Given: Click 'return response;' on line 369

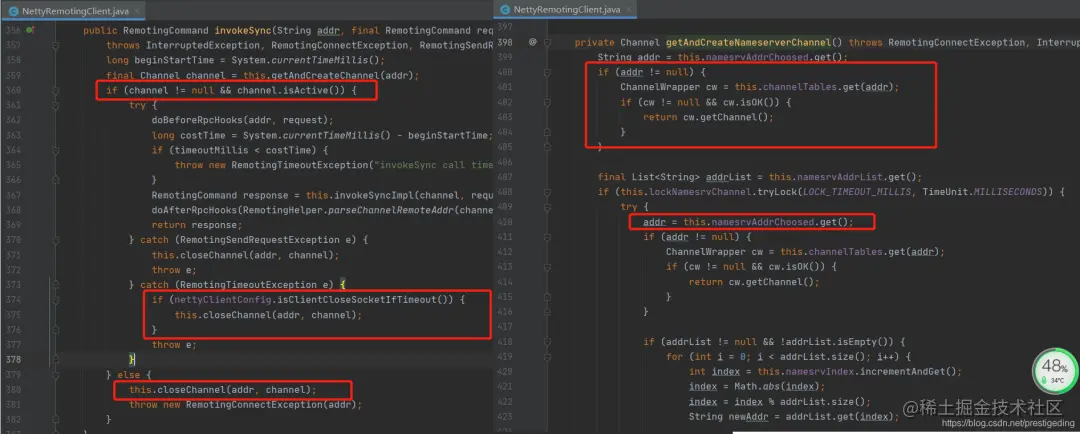Looking at the screenshot, I should pyautogui.click(x=196, y=225).
